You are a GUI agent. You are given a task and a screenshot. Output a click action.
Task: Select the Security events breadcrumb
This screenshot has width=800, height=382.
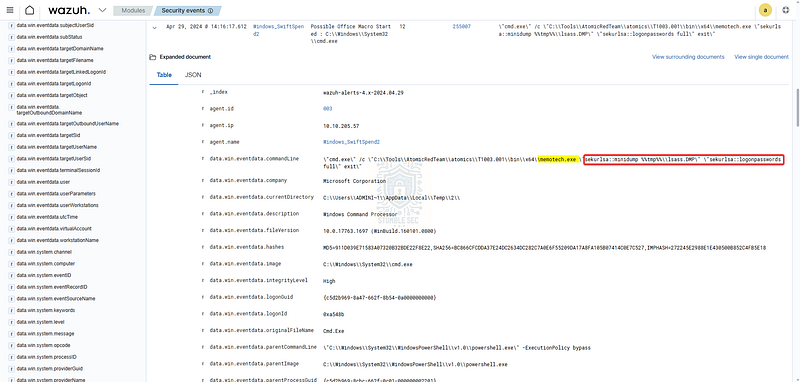click(x=187, y=10)
